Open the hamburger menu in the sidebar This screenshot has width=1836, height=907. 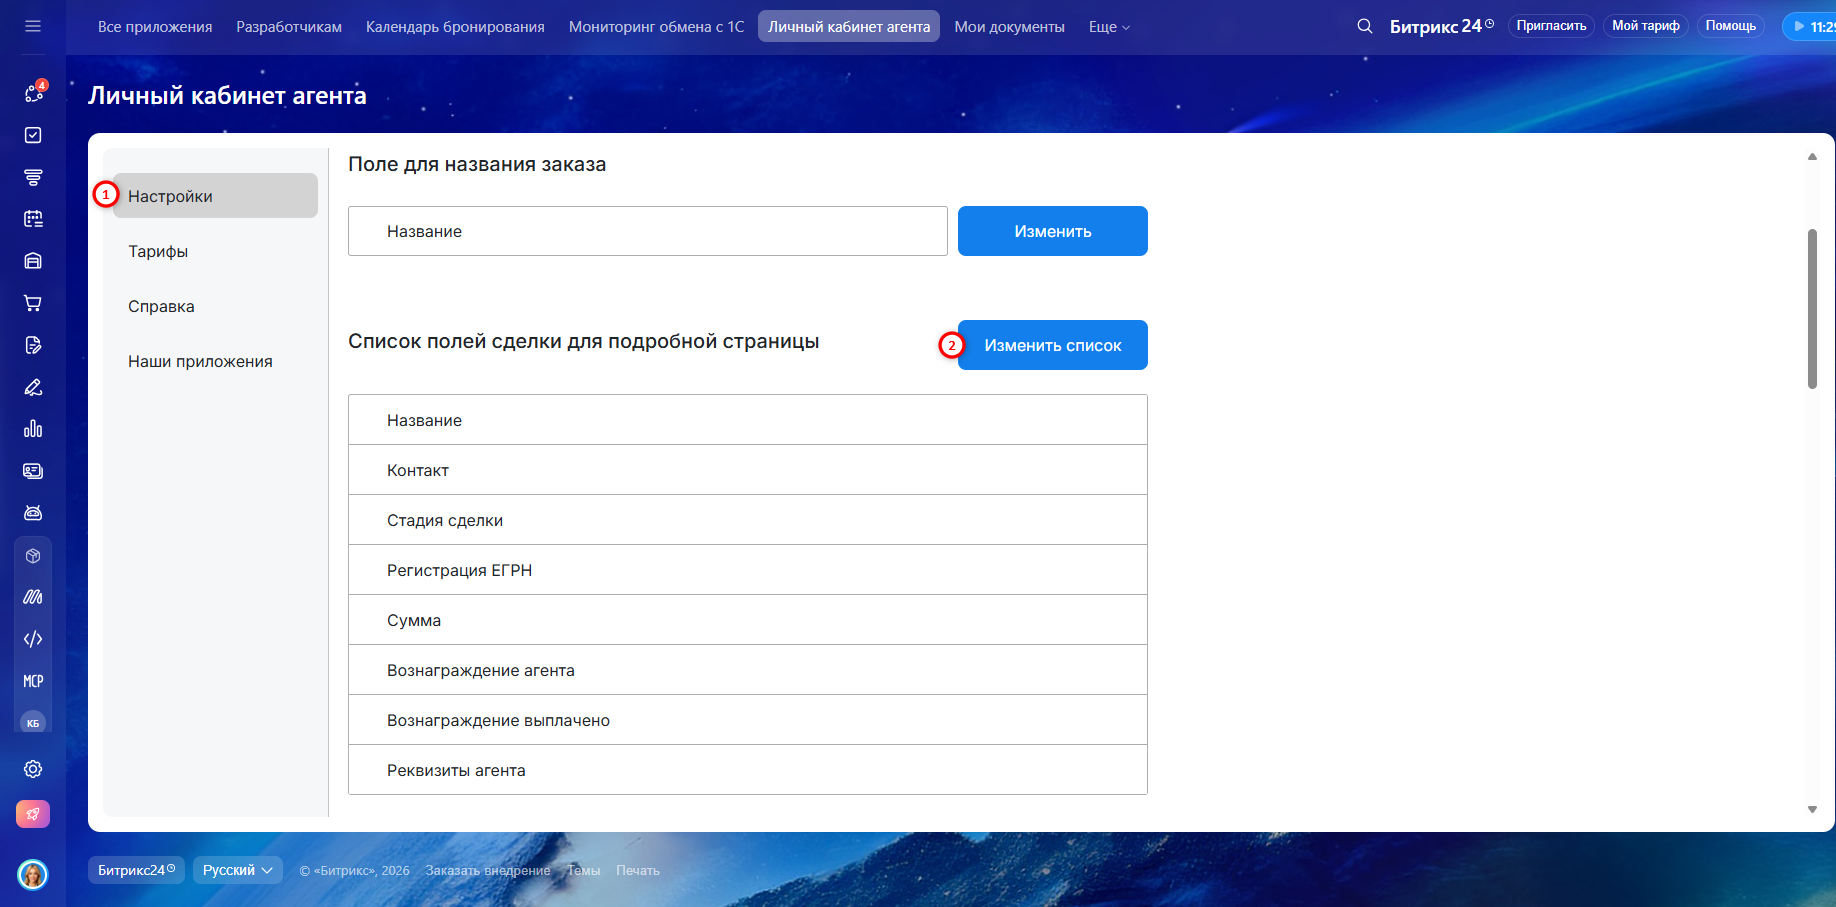(x=33, y=26)
